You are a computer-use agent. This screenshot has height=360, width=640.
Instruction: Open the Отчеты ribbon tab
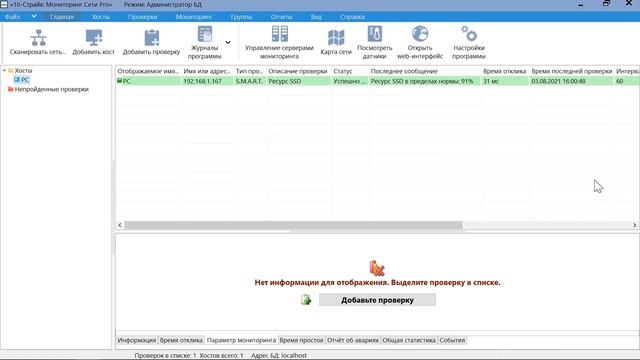281,17
